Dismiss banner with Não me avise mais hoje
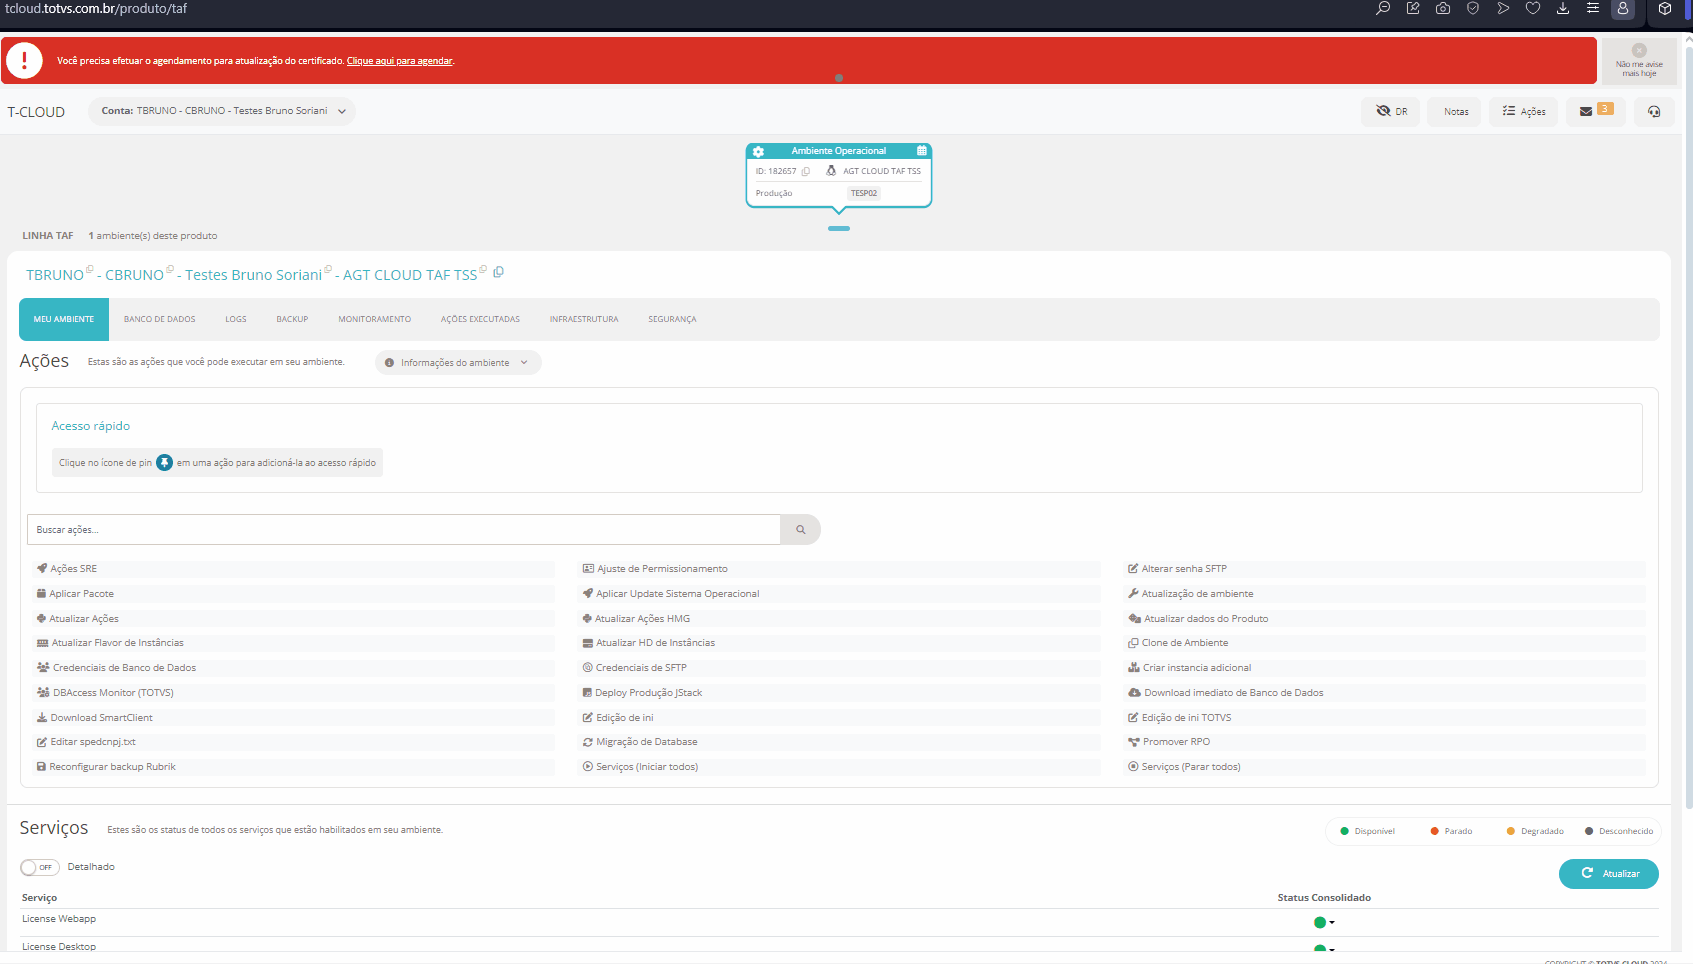Viewport: 1693px width, 964px height. pos(1639,61)
